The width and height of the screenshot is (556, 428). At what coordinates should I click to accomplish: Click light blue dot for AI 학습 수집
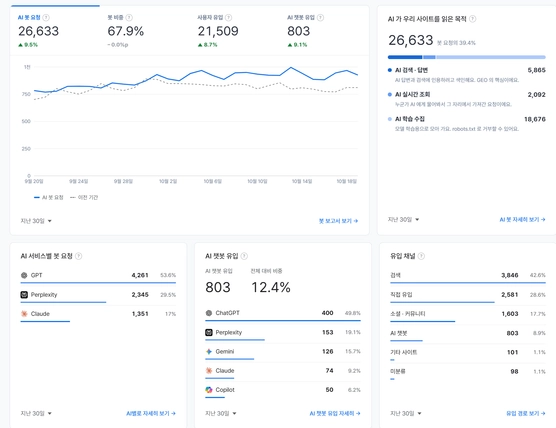(x=390, y=119)
